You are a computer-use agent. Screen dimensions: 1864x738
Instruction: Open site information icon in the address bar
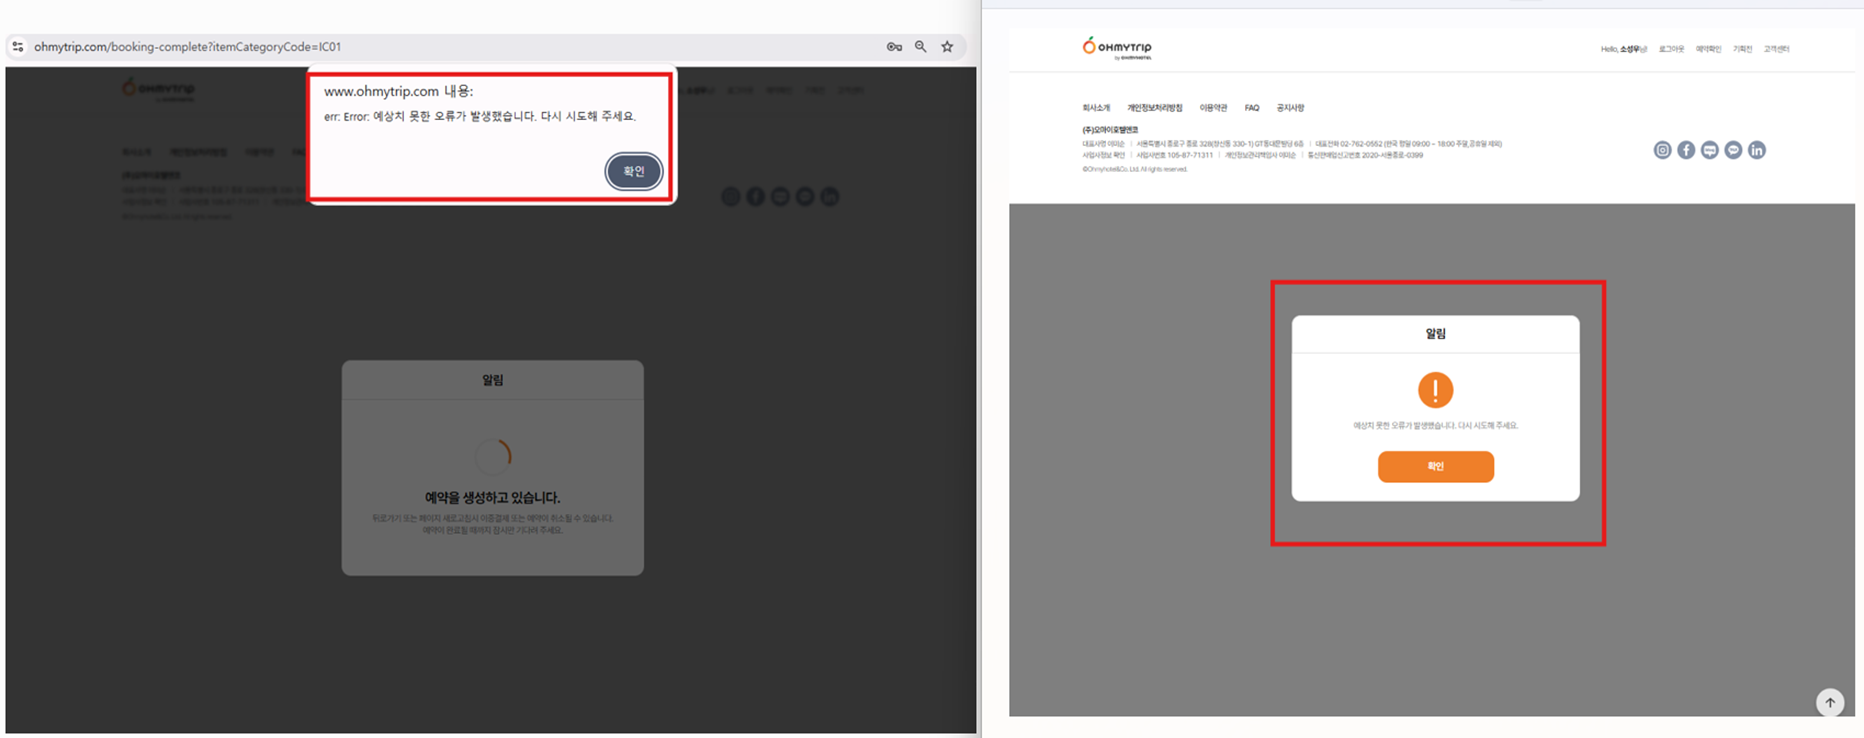pos(18,47)
